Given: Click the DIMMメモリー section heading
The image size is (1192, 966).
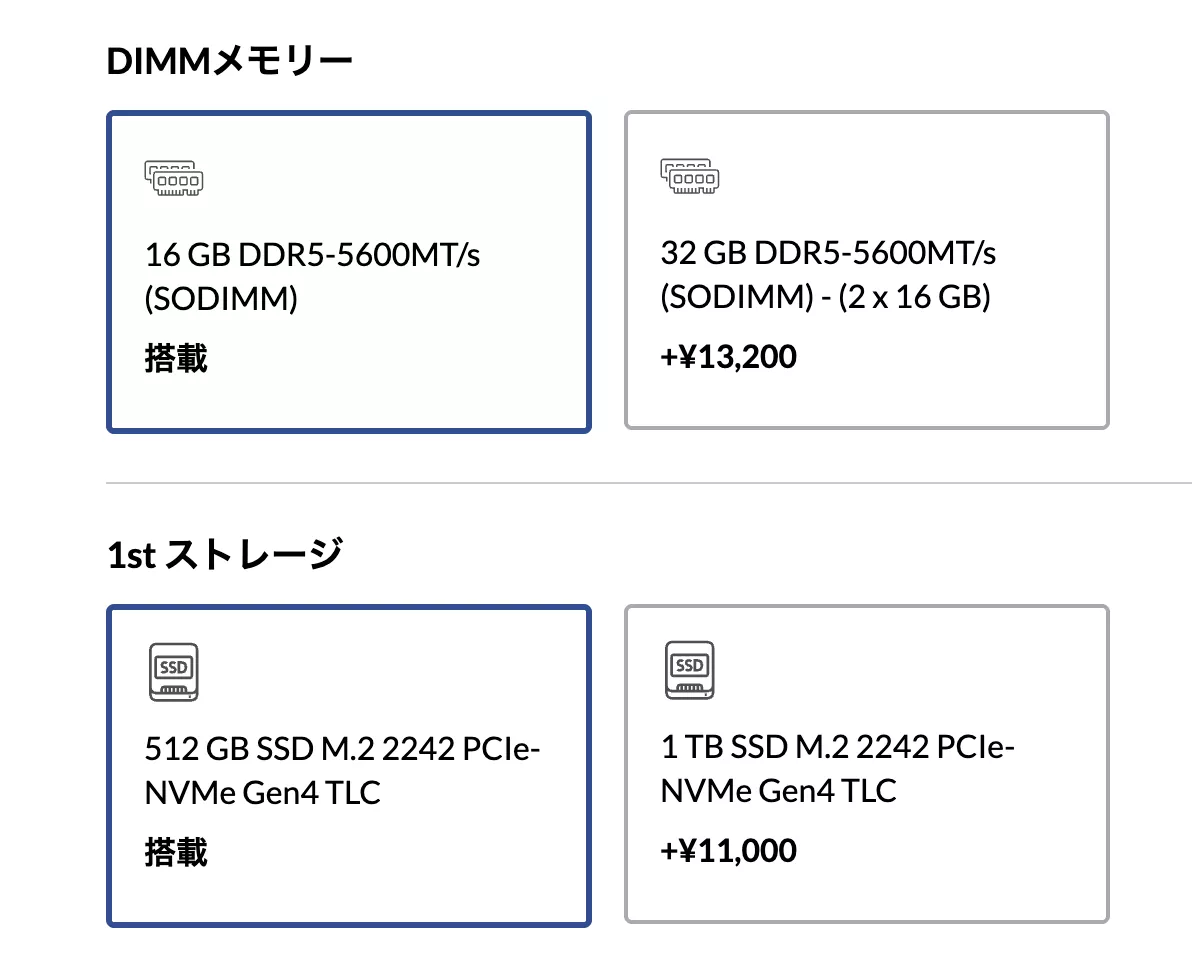Looking at the screenshot, I should pos(230,62).
